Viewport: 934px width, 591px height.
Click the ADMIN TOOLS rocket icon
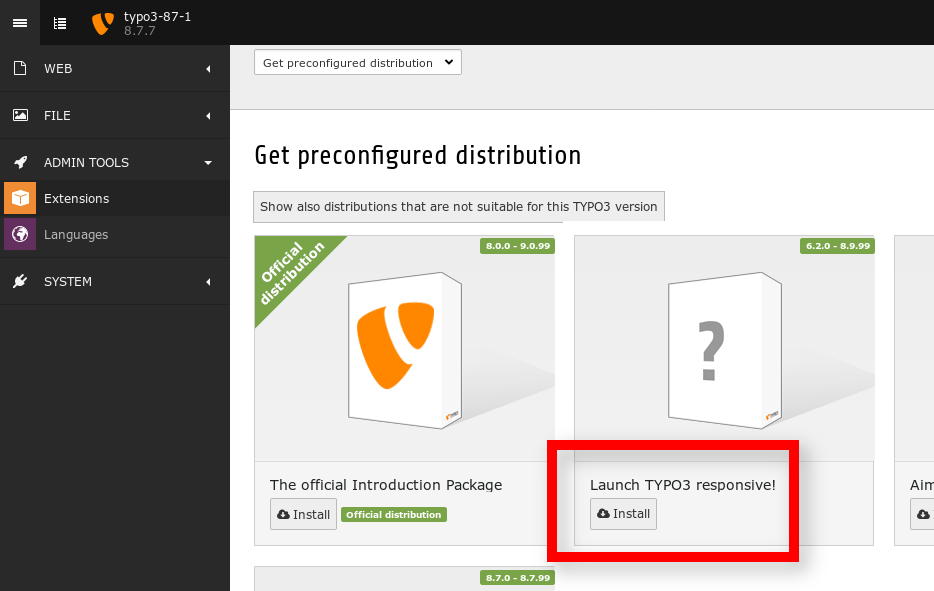tap(20, 162)
